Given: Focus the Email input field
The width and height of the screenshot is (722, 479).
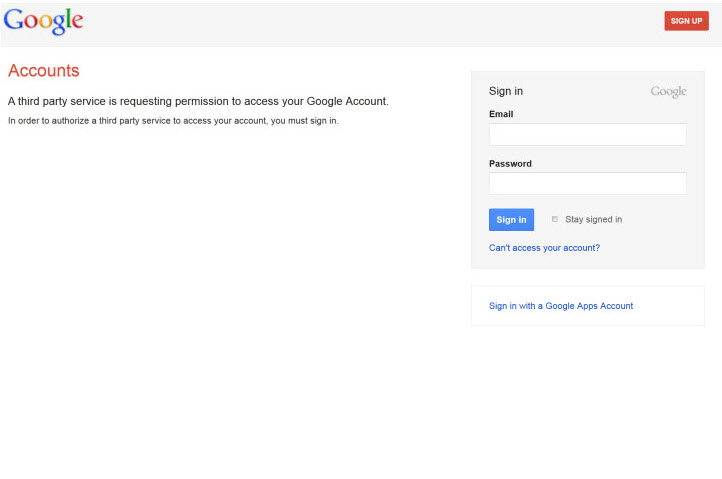Looking at the screenshot, I should 587,134.
